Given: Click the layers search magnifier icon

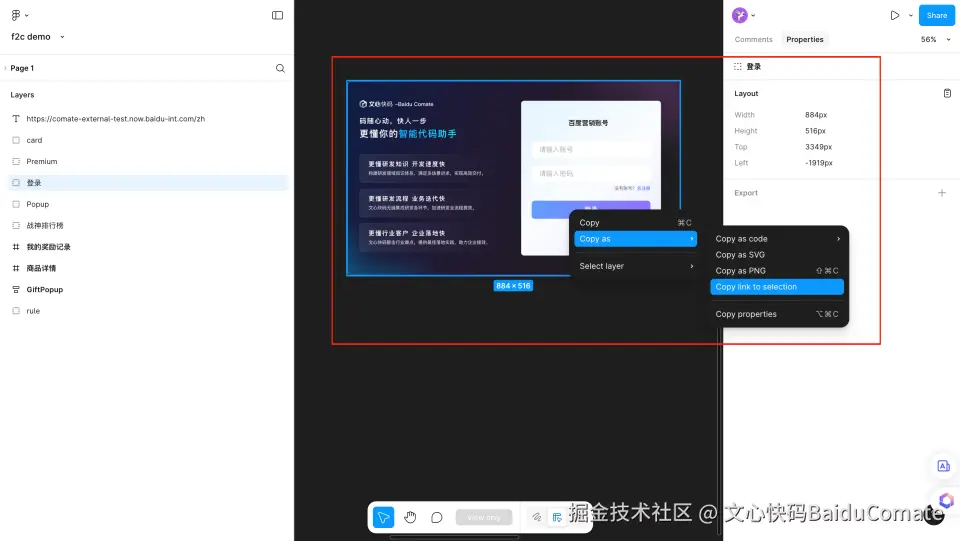Looking at the screenshot, I should (x=280, y=69).
